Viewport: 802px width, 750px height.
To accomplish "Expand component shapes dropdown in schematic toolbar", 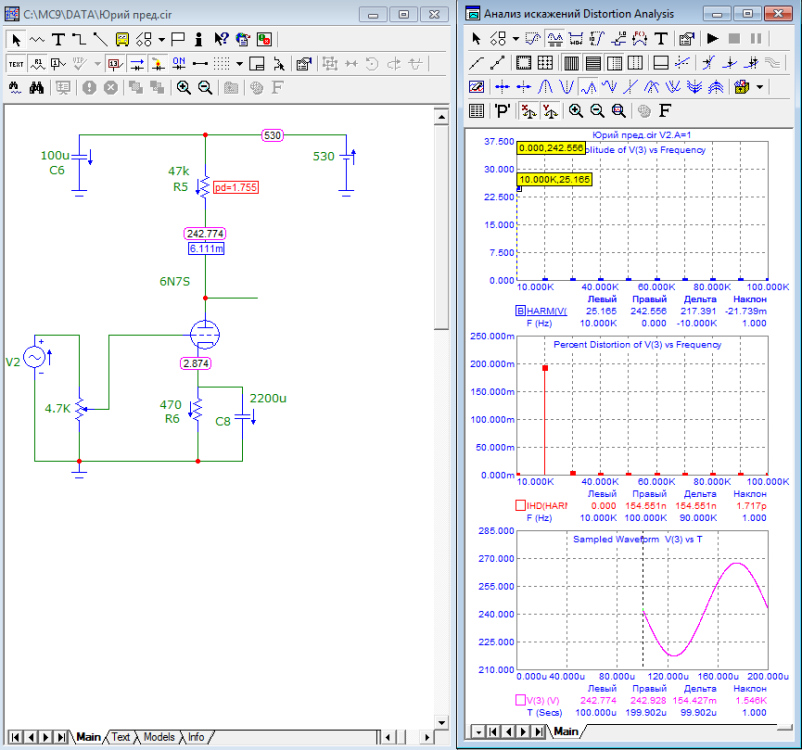I will tap(161, 39).
